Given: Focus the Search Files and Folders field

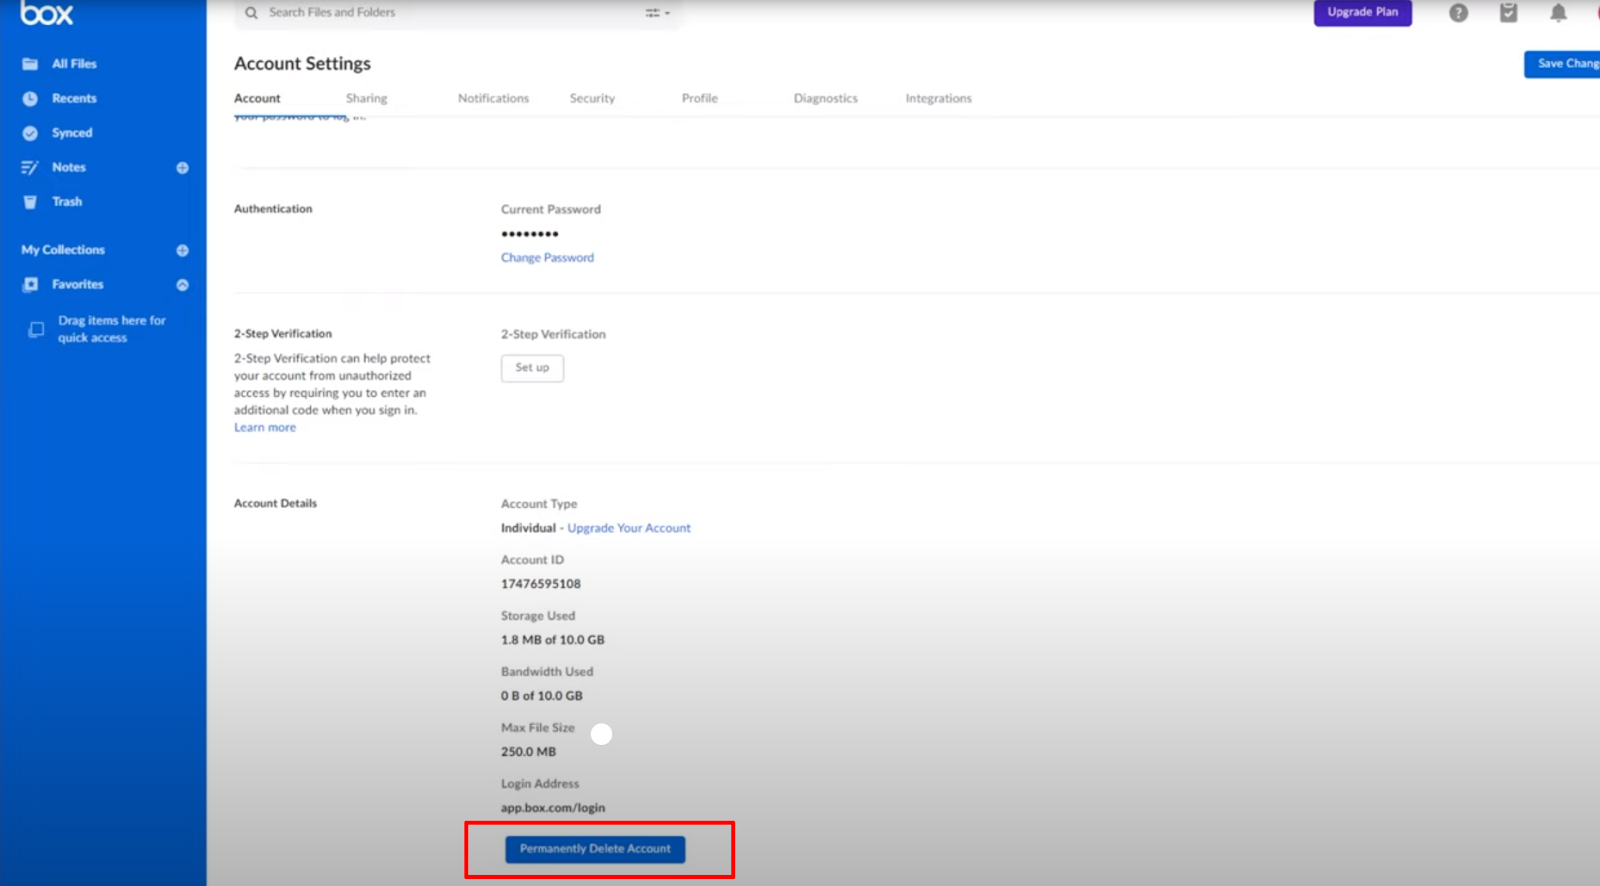Looking at the screenshot, I should (x=457, y=13).
